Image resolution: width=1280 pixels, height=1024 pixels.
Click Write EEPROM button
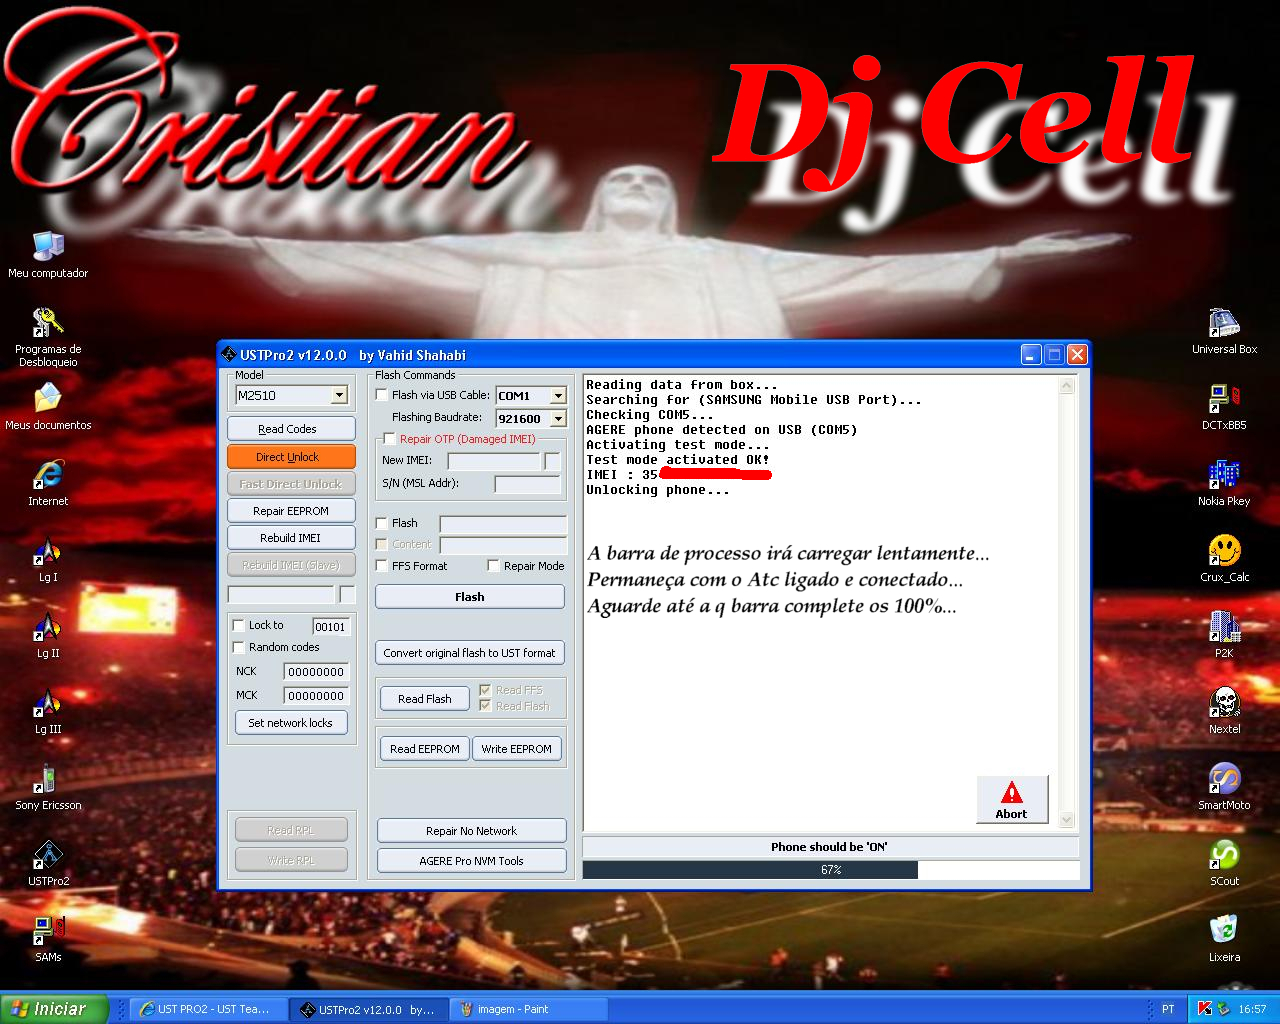coord(517,749)
